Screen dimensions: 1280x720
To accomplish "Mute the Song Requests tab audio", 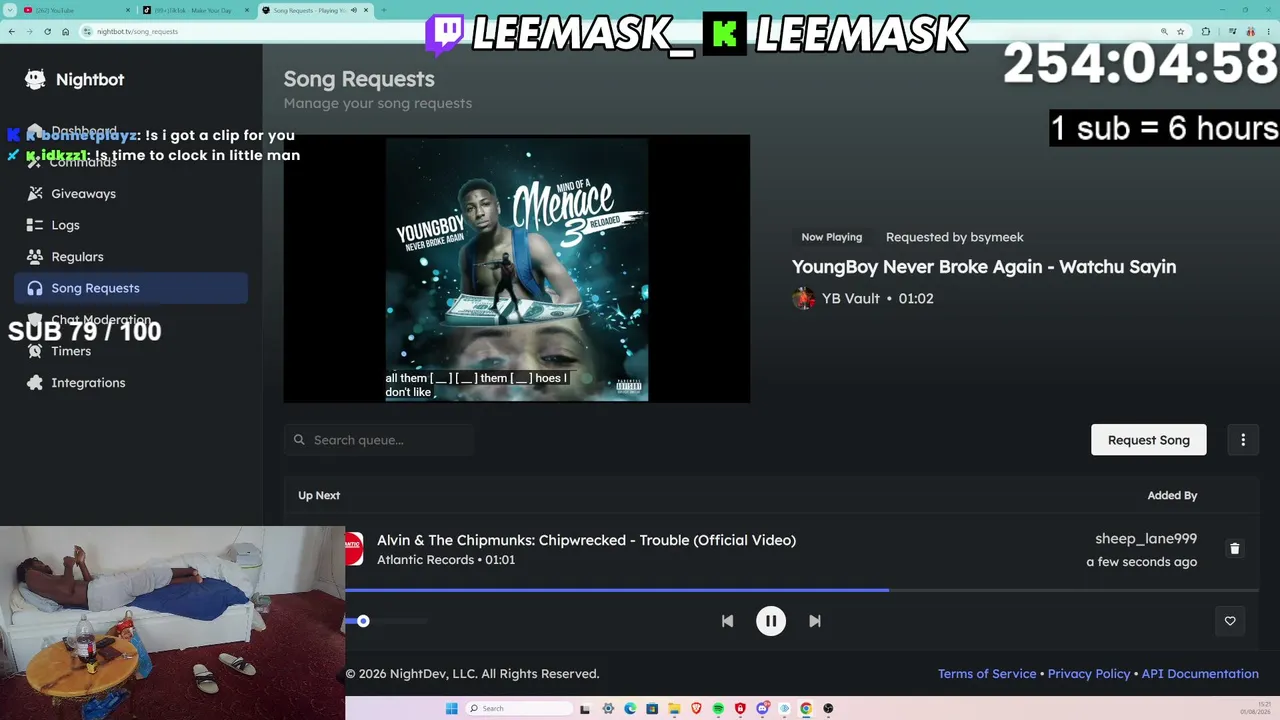I will (354, 10).
